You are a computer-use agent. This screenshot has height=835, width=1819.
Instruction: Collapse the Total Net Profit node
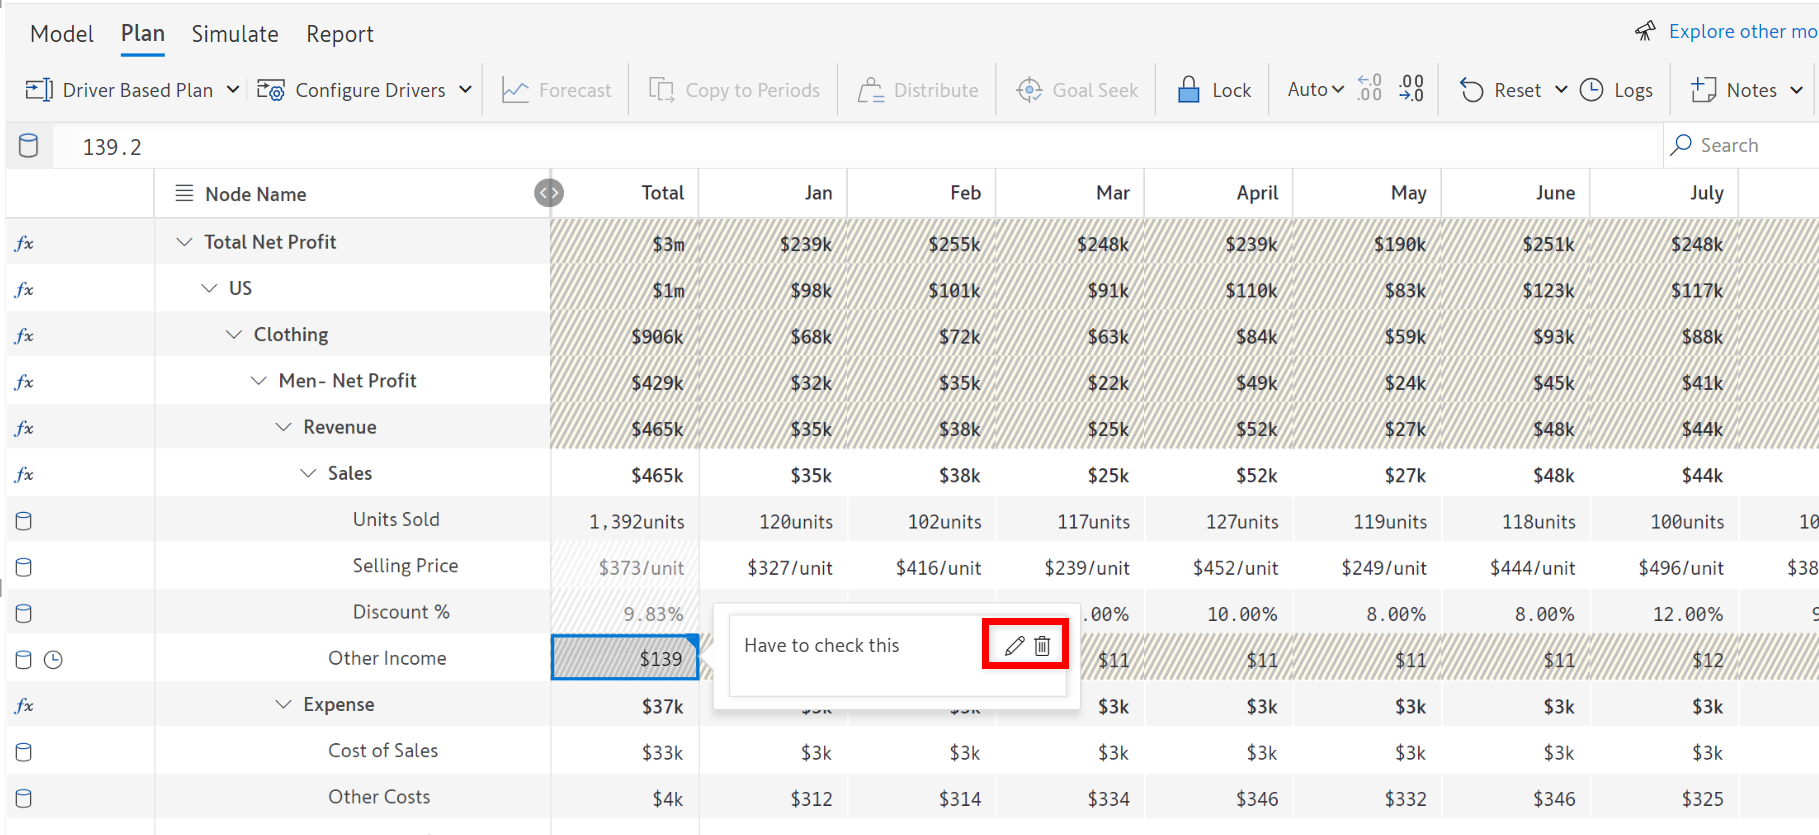tap(184, 242)
